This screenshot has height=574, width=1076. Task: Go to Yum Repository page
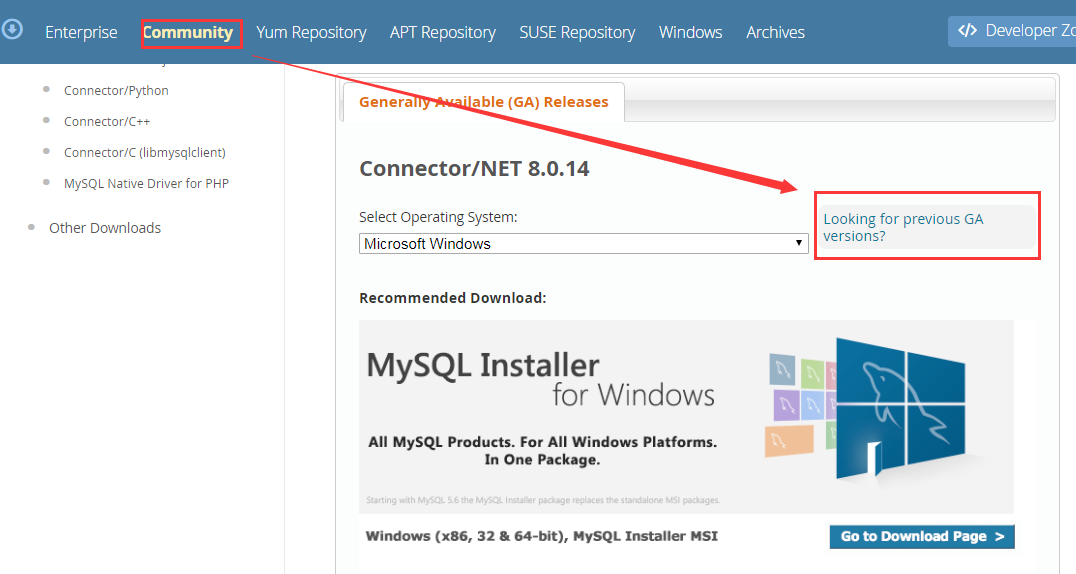tap(311, 32)
